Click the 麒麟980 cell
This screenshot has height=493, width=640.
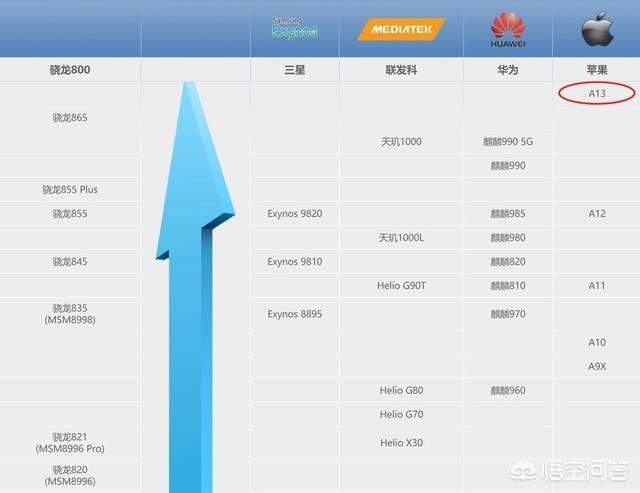pyautogui.click(x=508, y=238)
